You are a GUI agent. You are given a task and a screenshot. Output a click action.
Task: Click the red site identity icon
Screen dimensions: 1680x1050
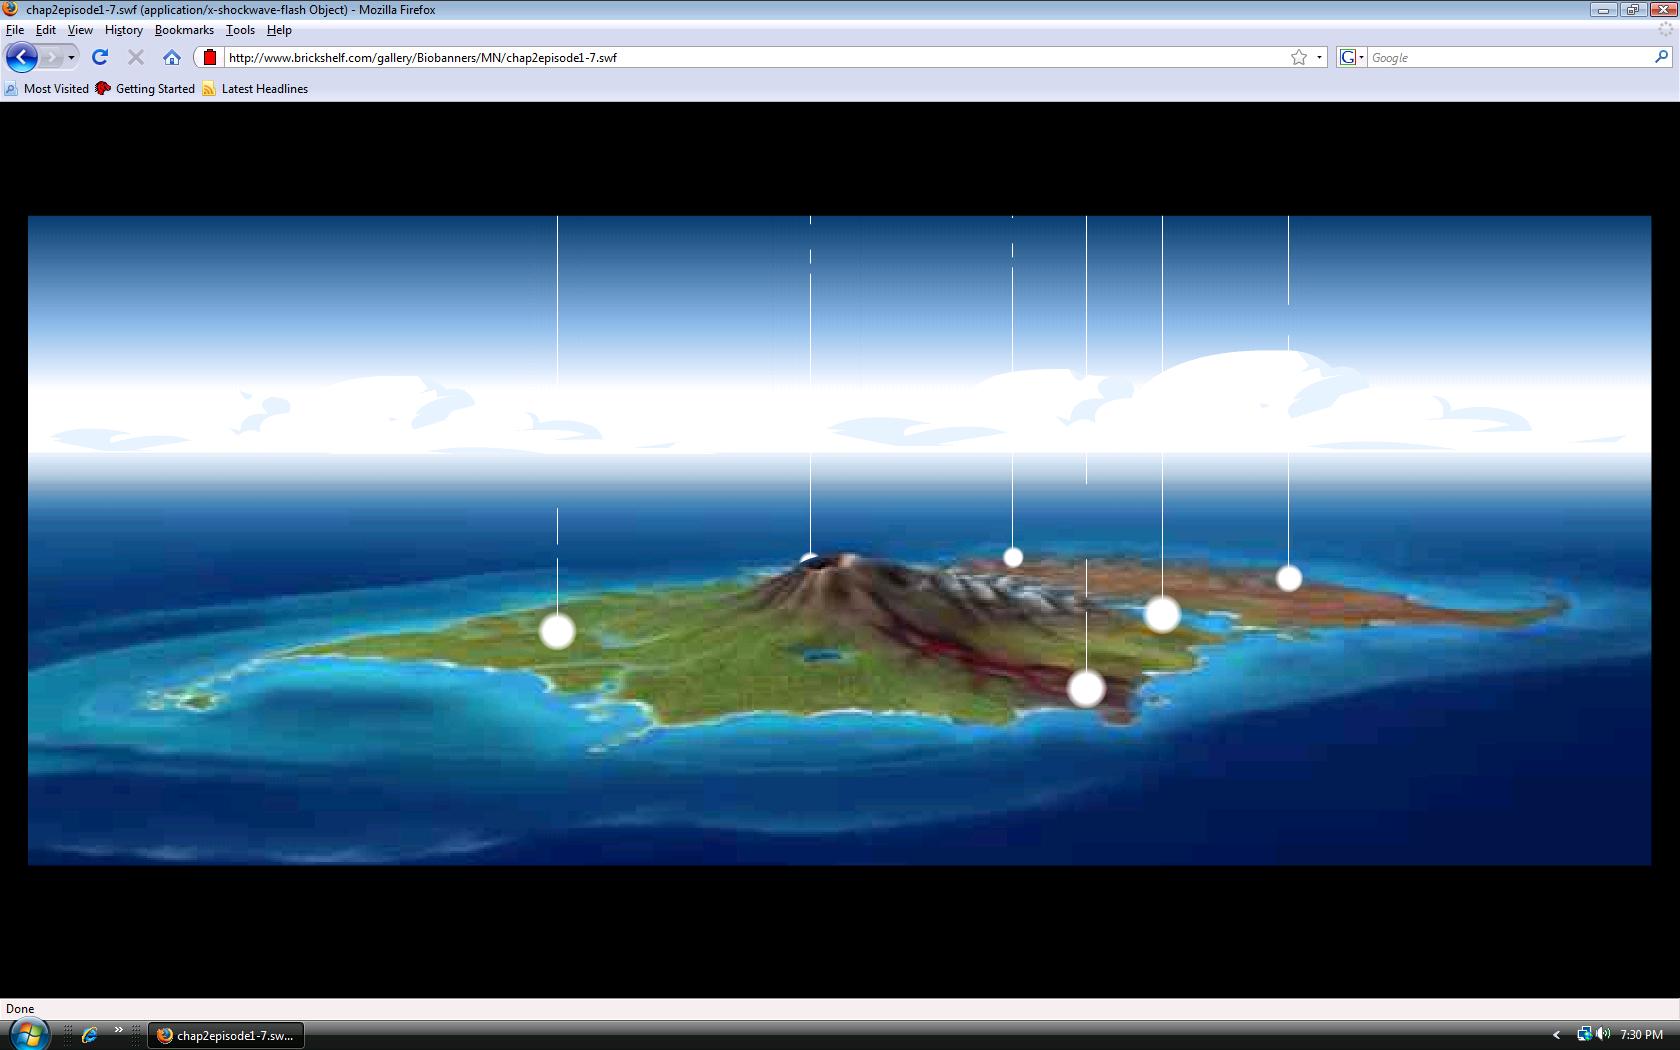[209, 57]
